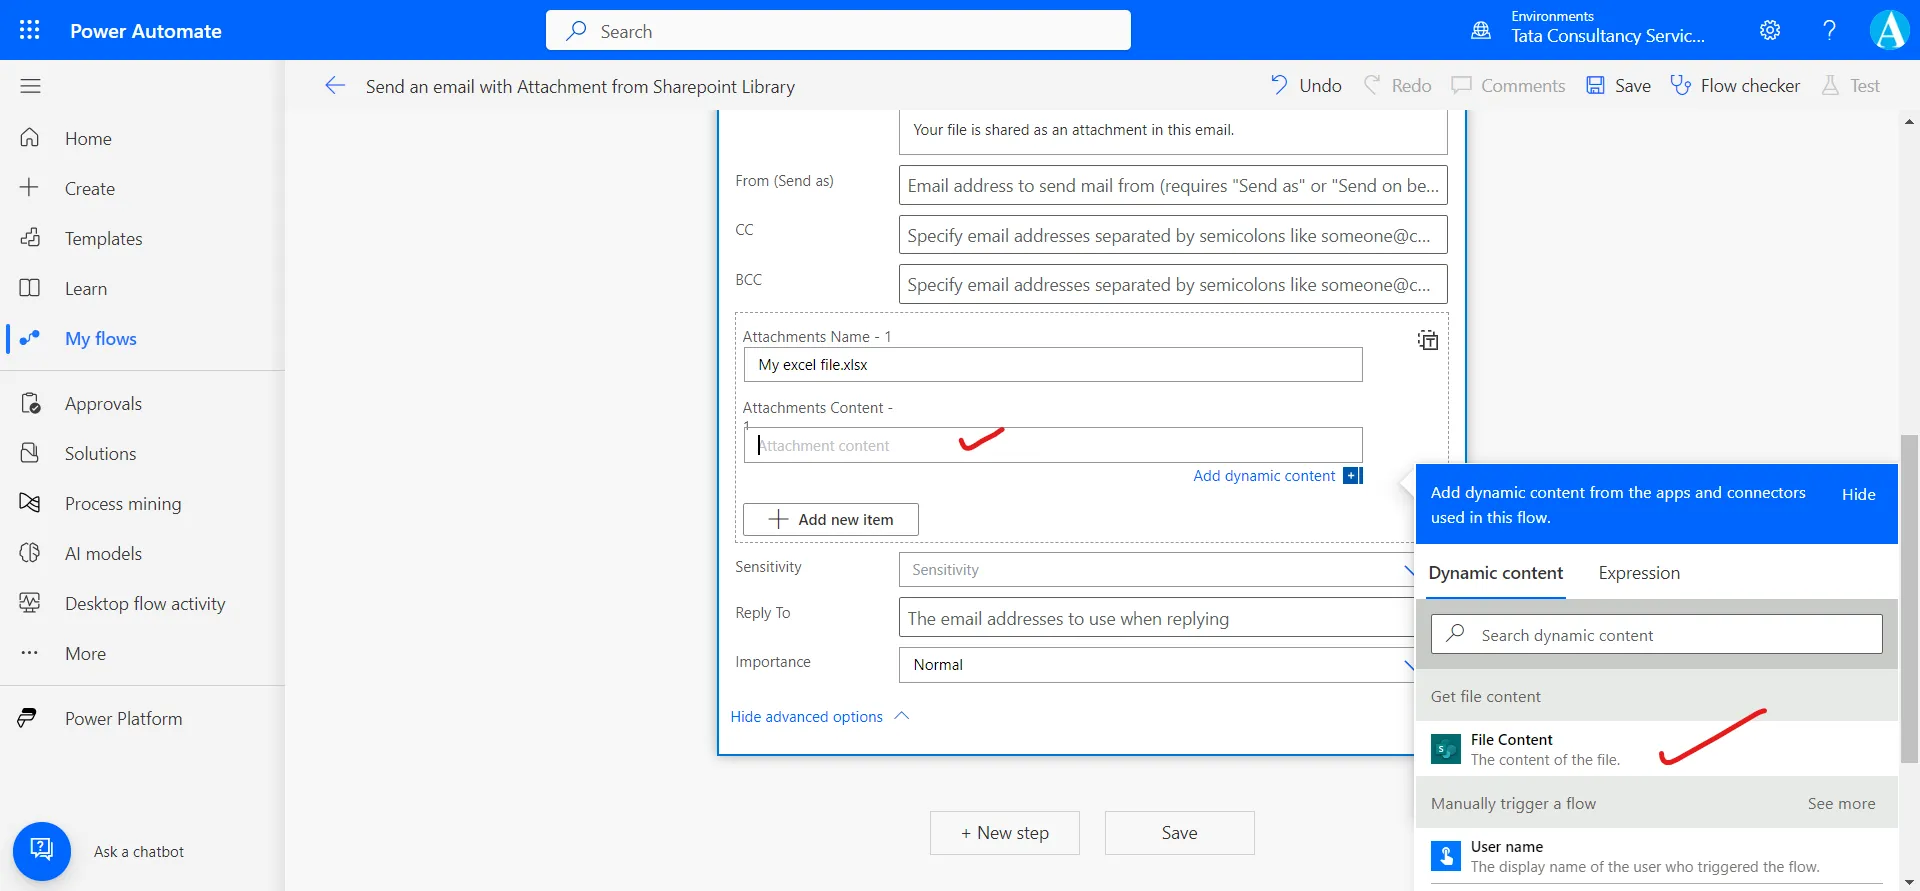The width and height of the screenshot is (1920, 891).
Task: Switch to the Dynamic content tab
Action: [x=1495, y=573]
